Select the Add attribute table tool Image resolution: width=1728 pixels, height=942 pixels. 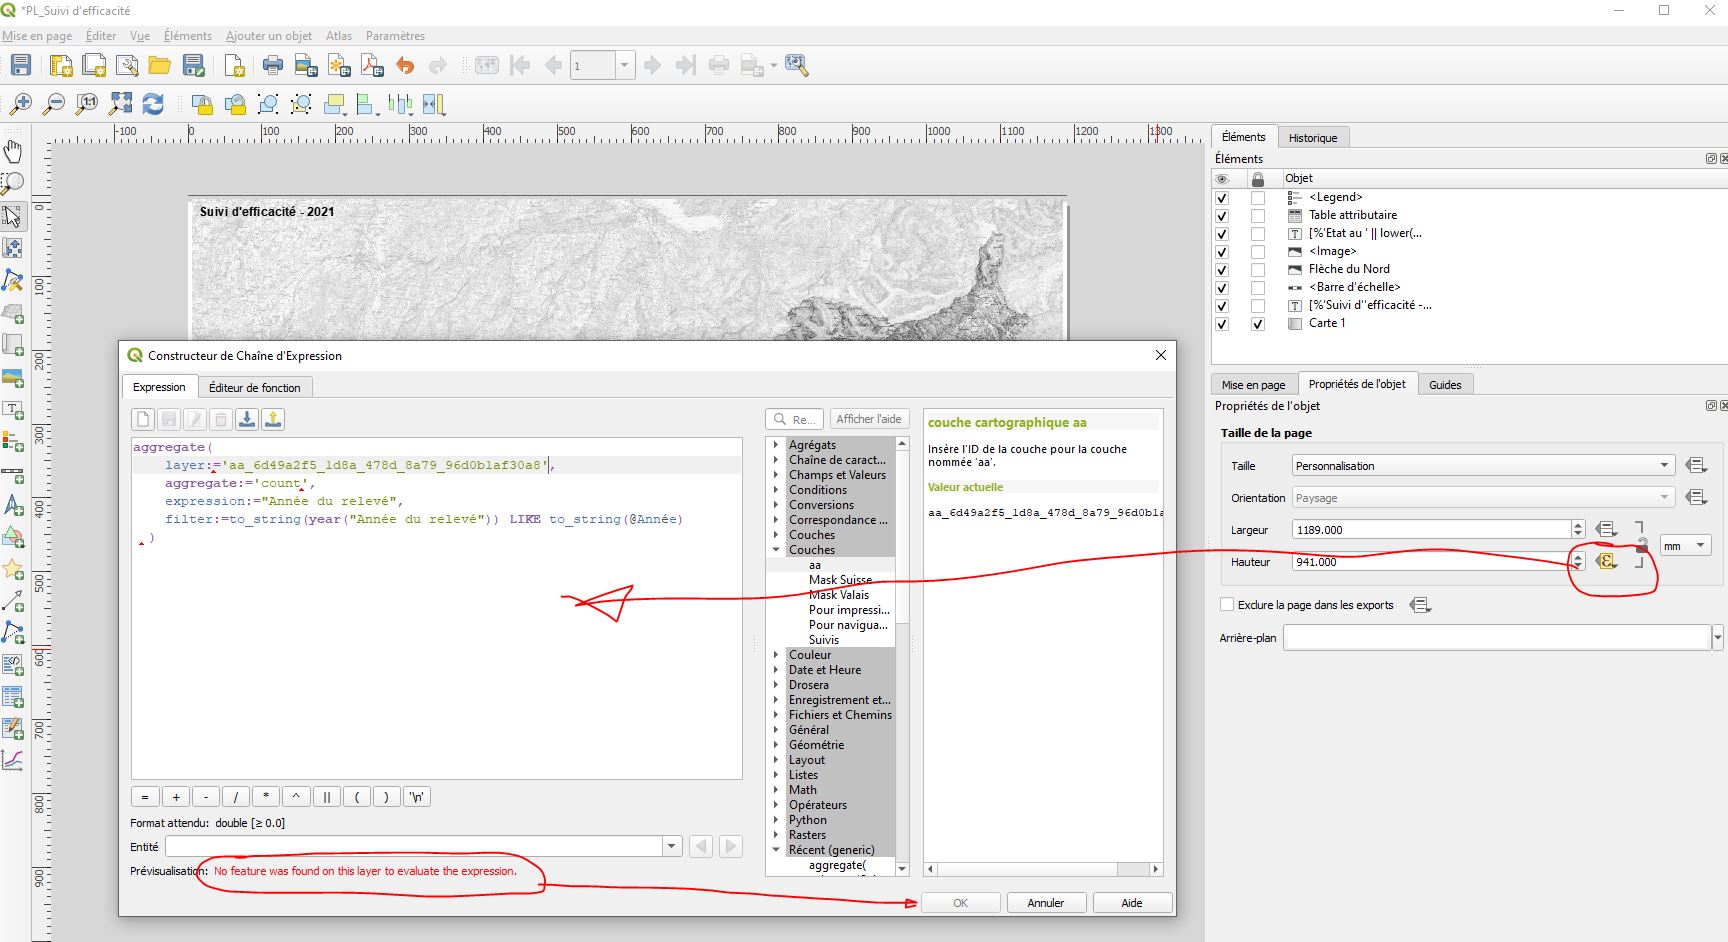tap(13, 697)
